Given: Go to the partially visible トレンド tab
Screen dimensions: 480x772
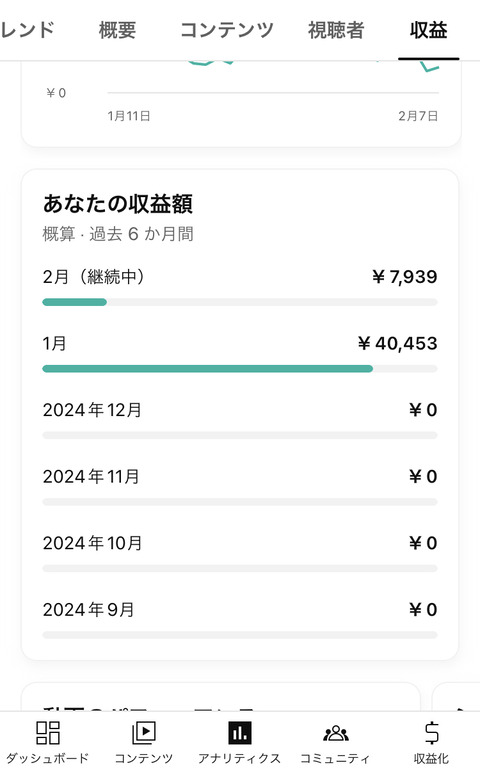Looking at the screenshot, I should click(27, 30).
